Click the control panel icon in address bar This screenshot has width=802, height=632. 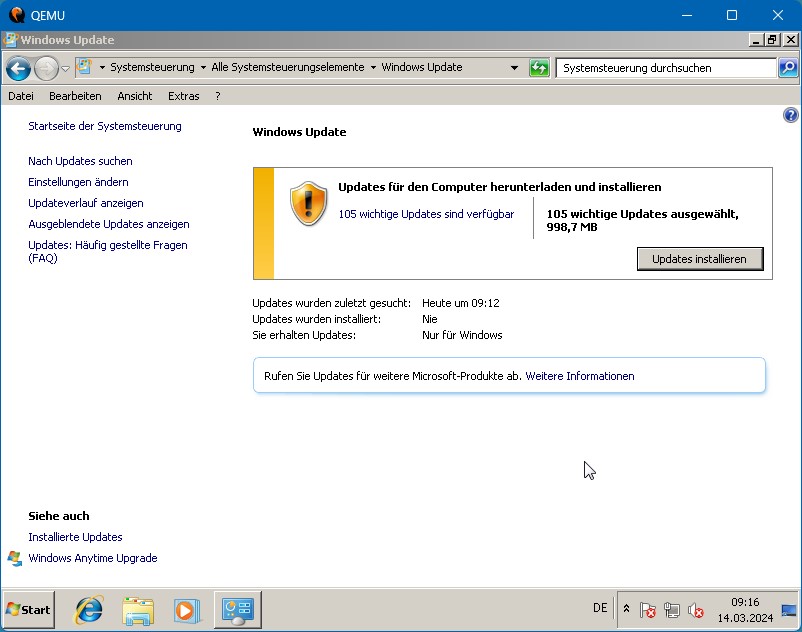pos(84,67)
